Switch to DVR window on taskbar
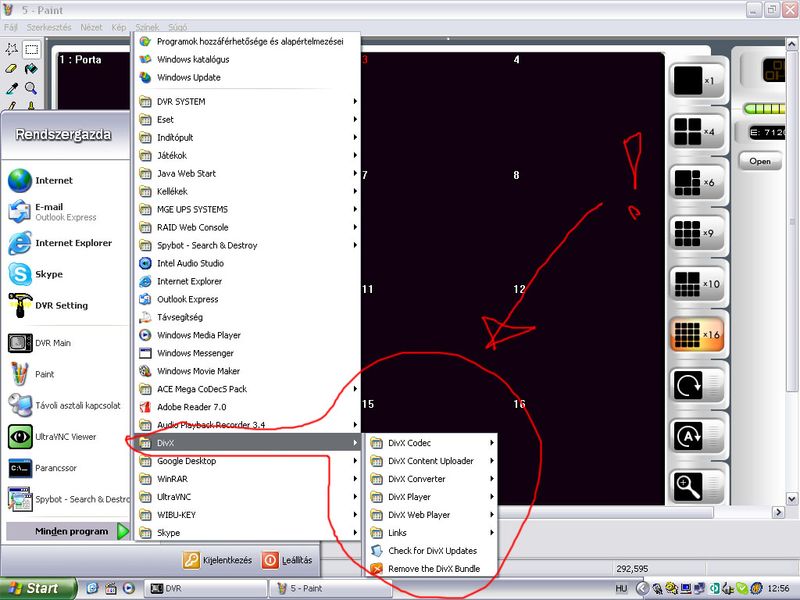 click(x=206, y=588)
